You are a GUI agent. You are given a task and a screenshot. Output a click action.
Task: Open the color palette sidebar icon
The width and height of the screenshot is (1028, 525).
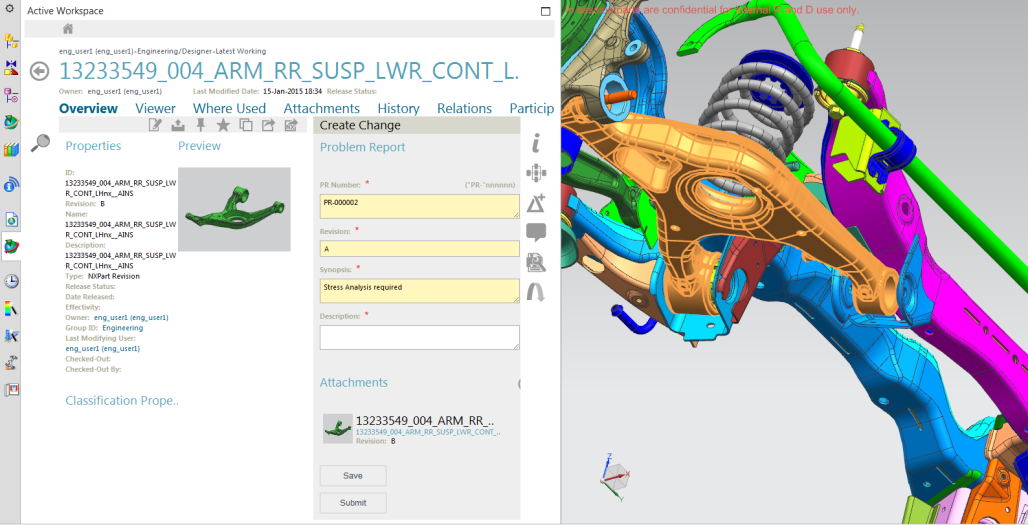pos(11,309)
